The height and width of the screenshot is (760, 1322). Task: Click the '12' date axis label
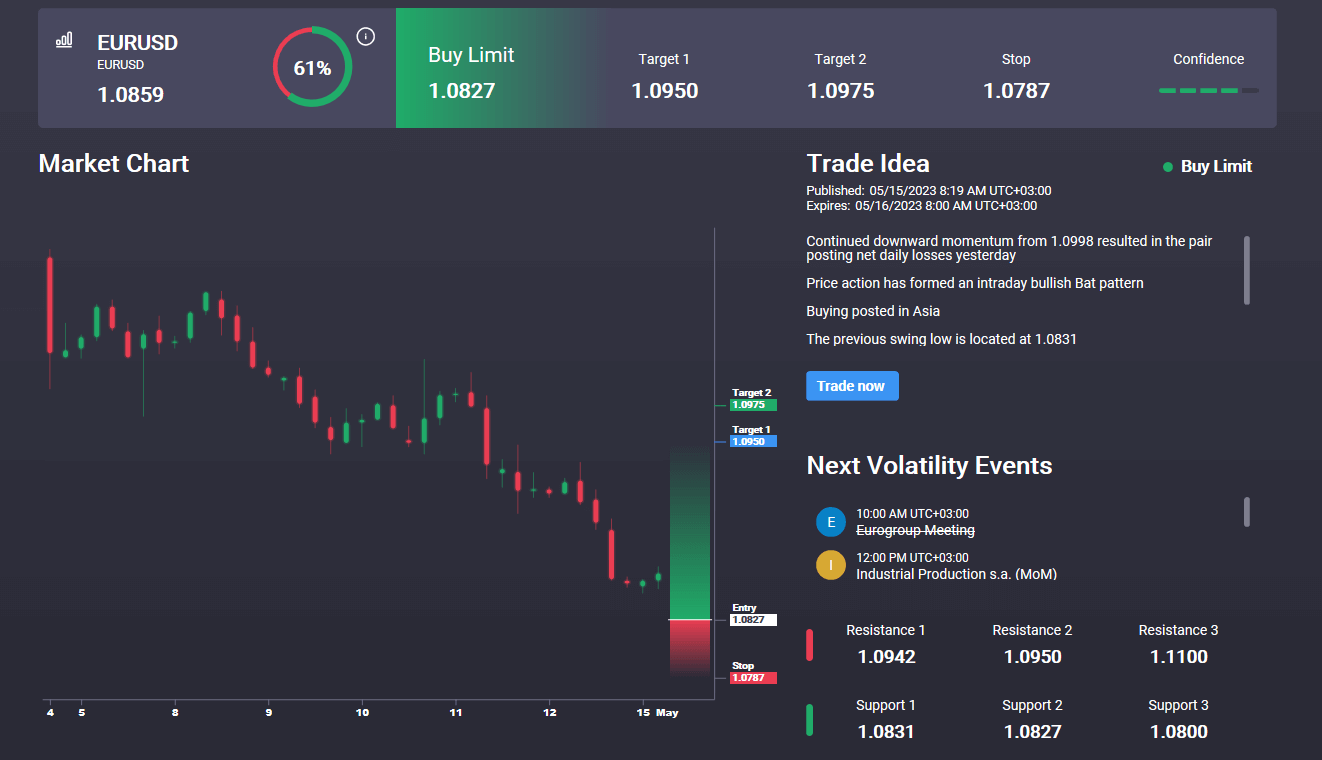click(x=550, y=713)
